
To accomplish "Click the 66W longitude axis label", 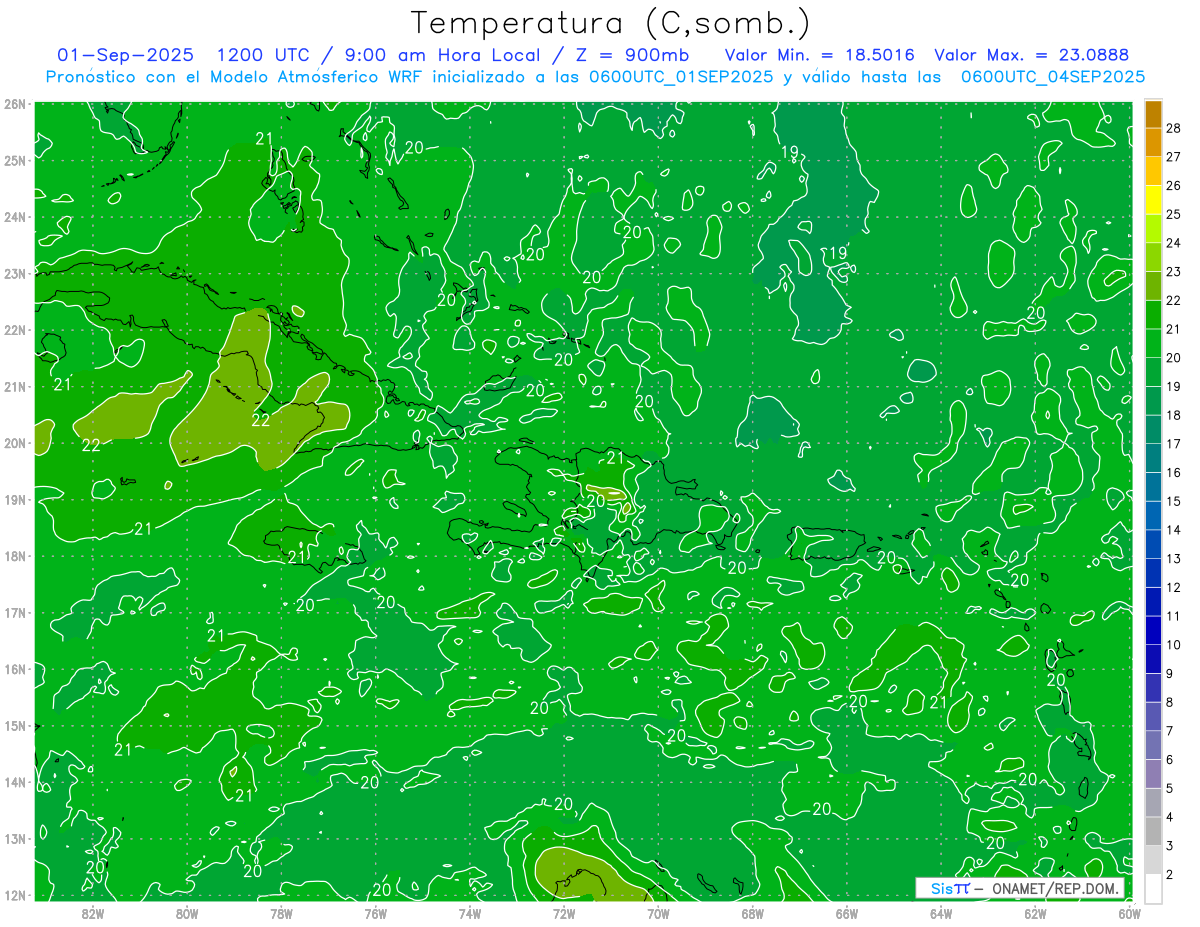I will pos(847,913).
